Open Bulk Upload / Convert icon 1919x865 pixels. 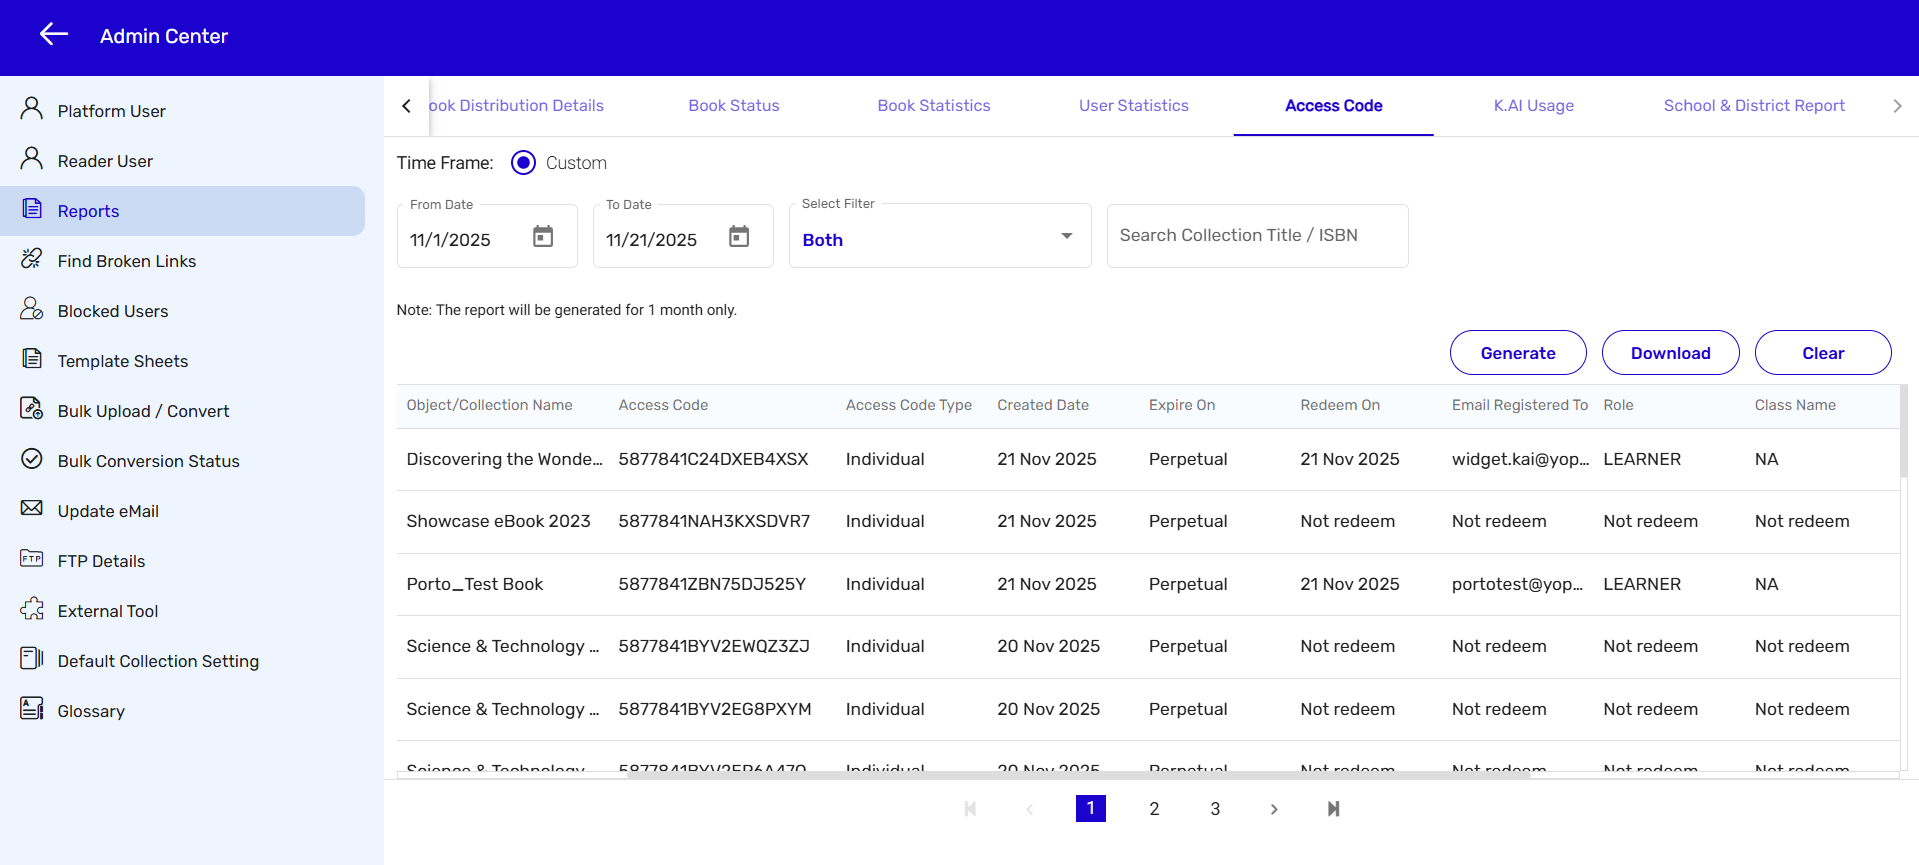(32, 410)
